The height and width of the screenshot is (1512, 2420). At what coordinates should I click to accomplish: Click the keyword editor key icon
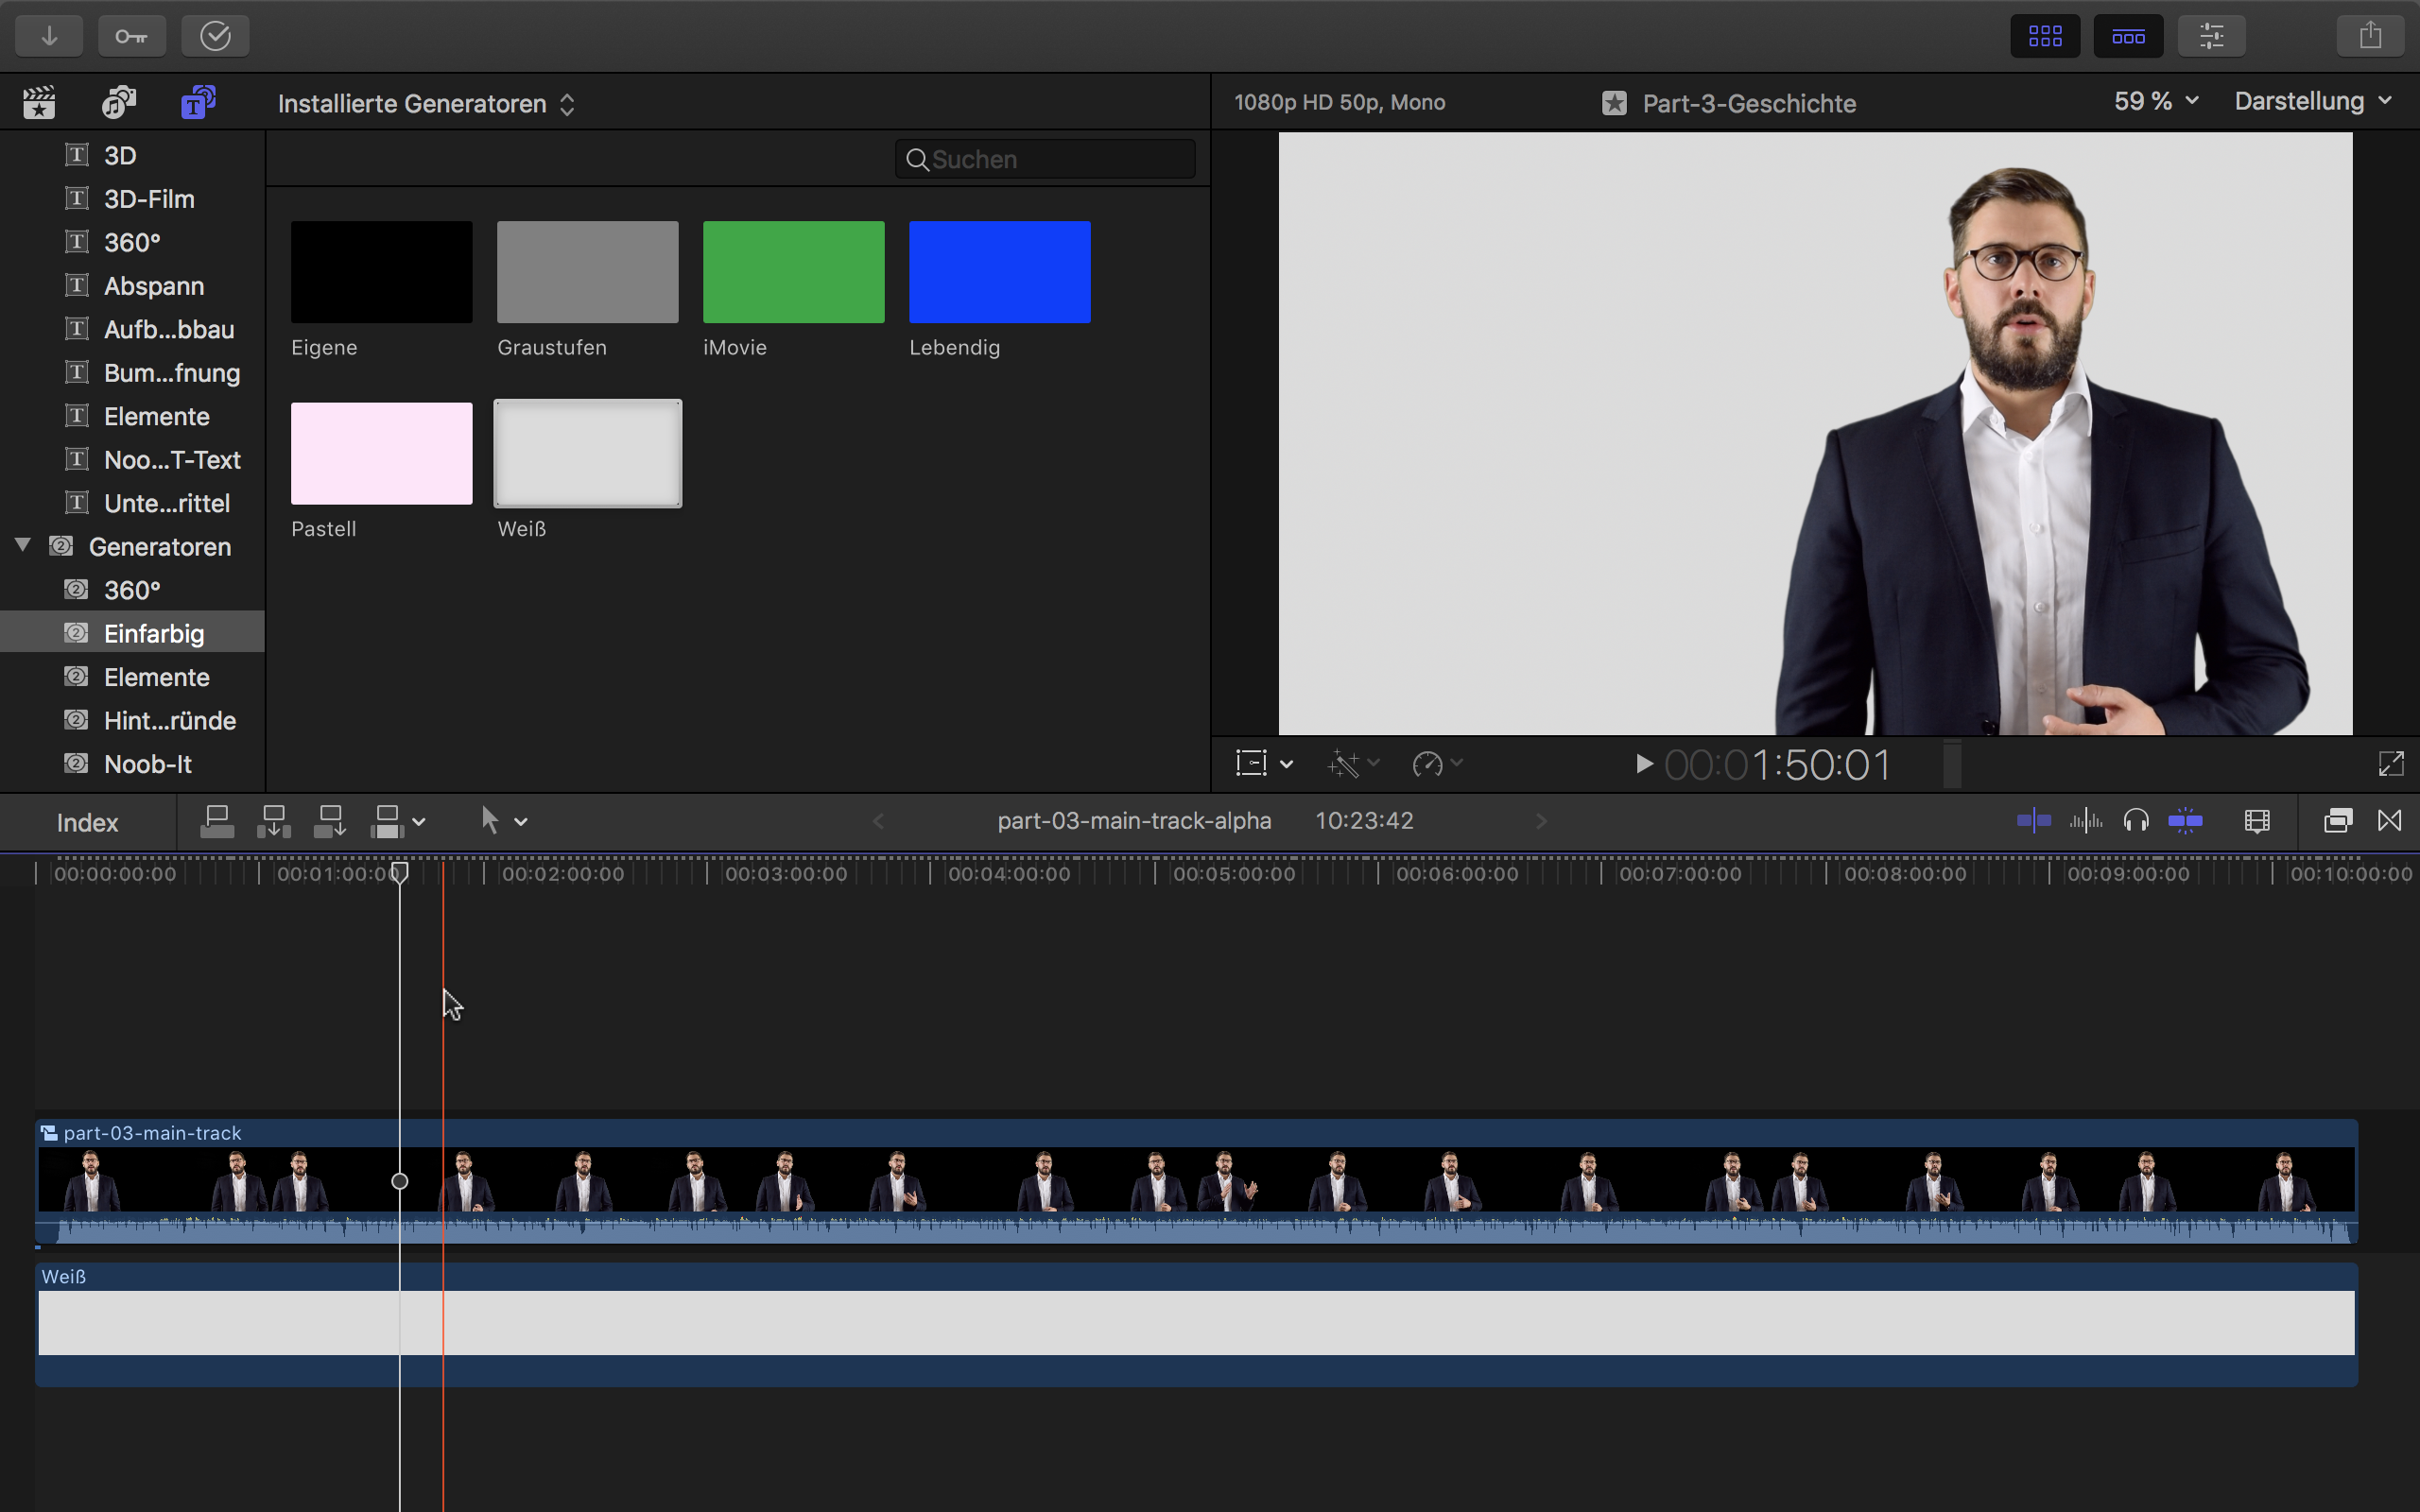(131, 36)
